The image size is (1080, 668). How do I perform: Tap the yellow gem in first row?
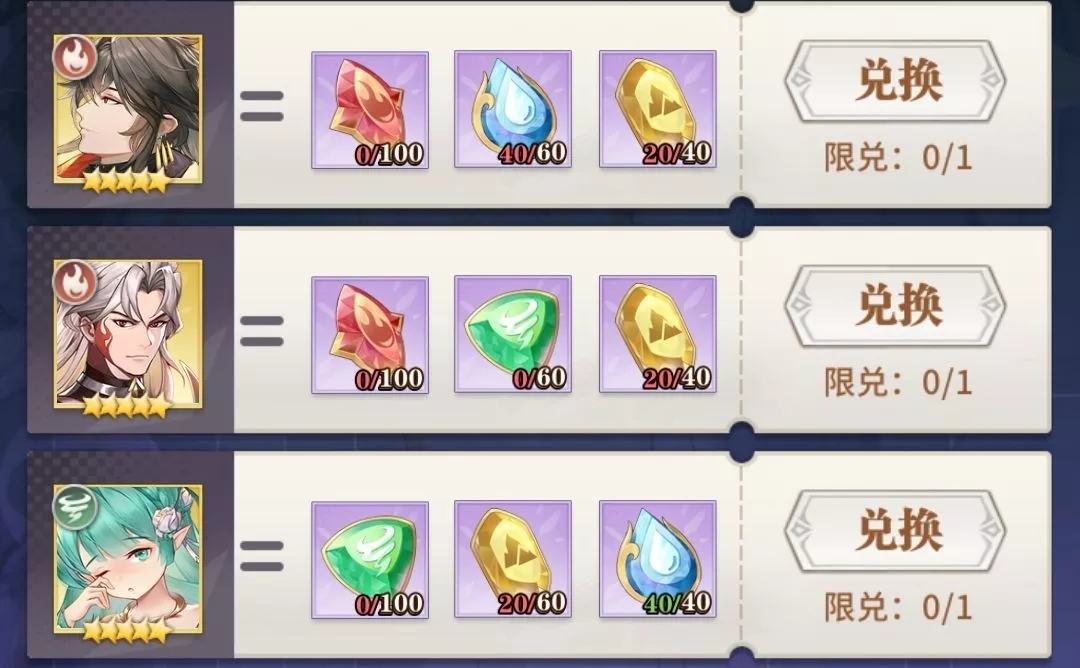pyautogui.click(x=658, y=109)
